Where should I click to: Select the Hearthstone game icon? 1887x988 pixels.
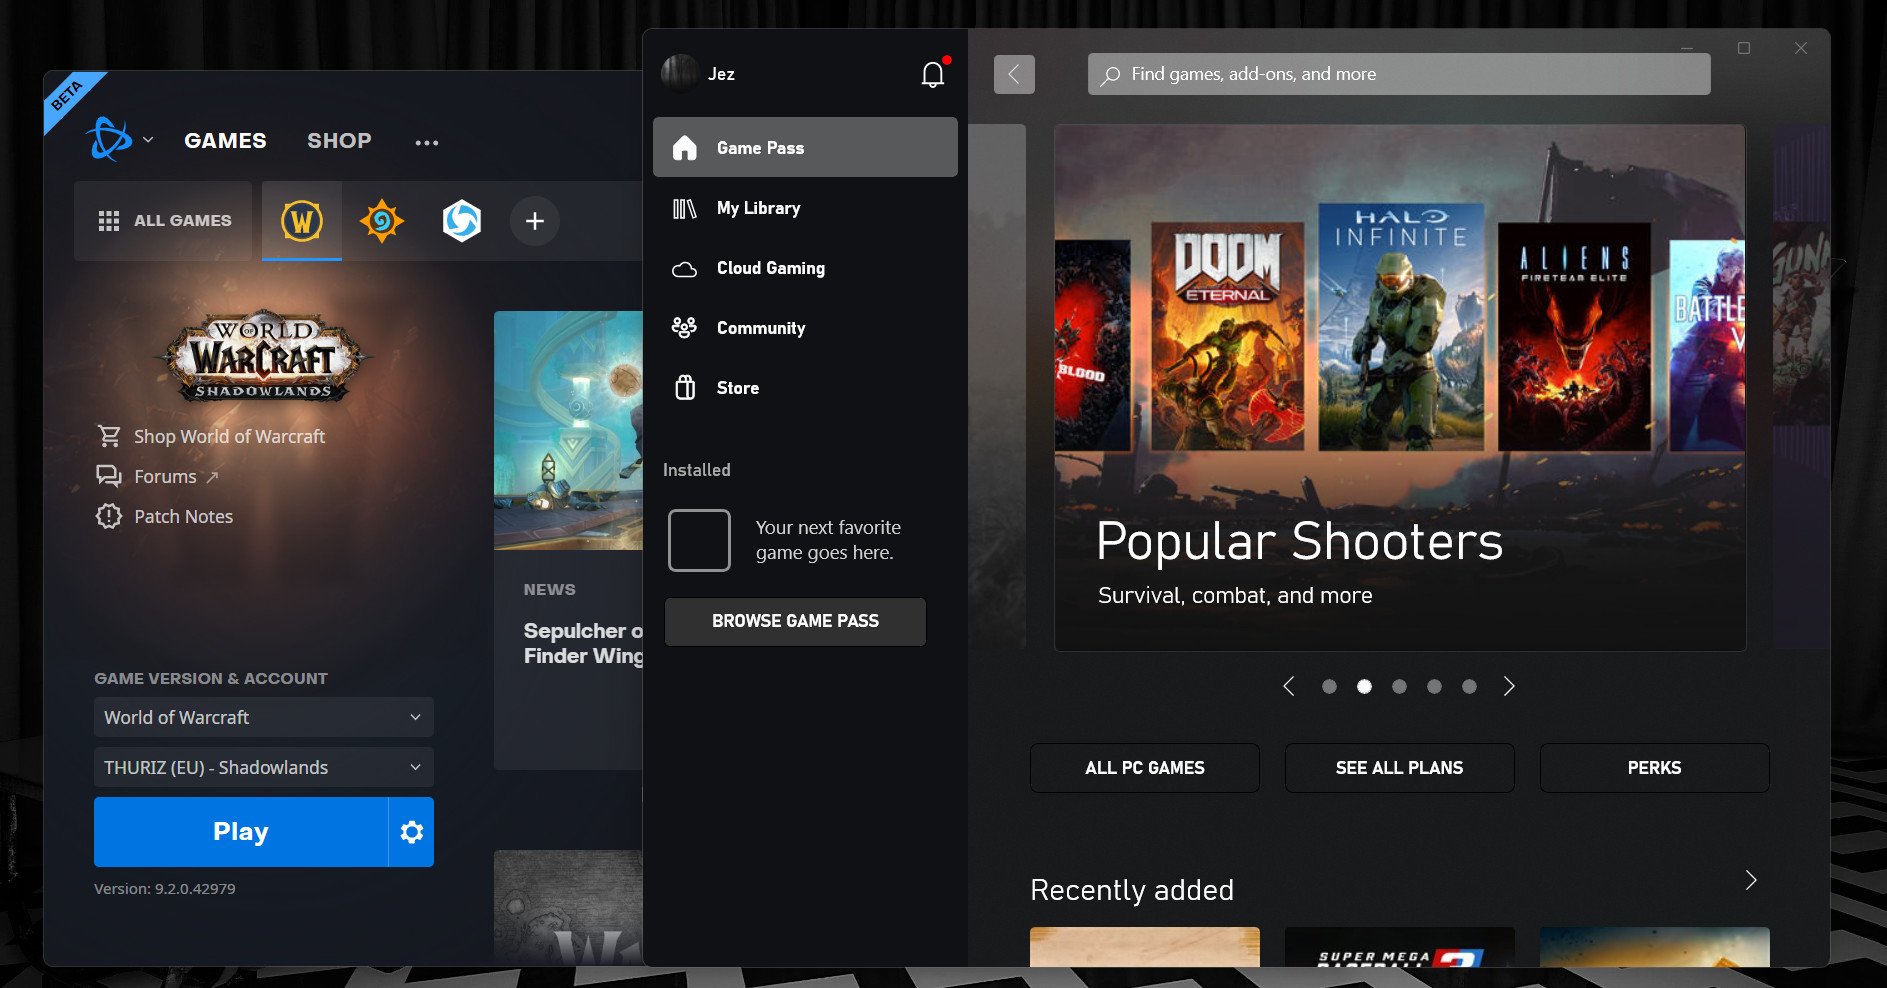(x=382, y=221)
